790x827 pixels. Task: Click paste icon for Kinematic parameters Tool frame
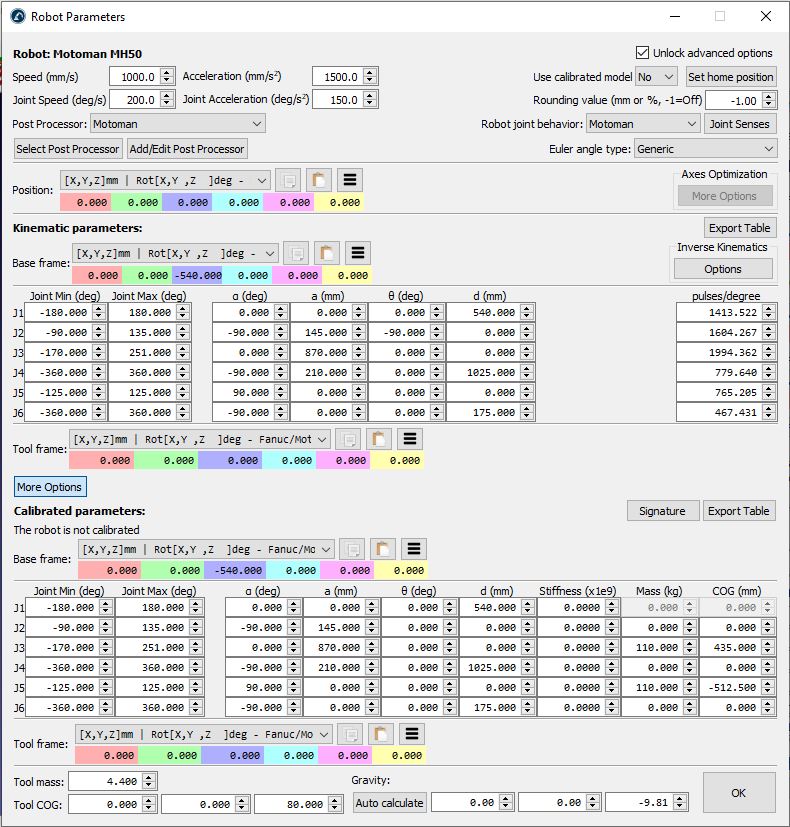tap(378, 439)
